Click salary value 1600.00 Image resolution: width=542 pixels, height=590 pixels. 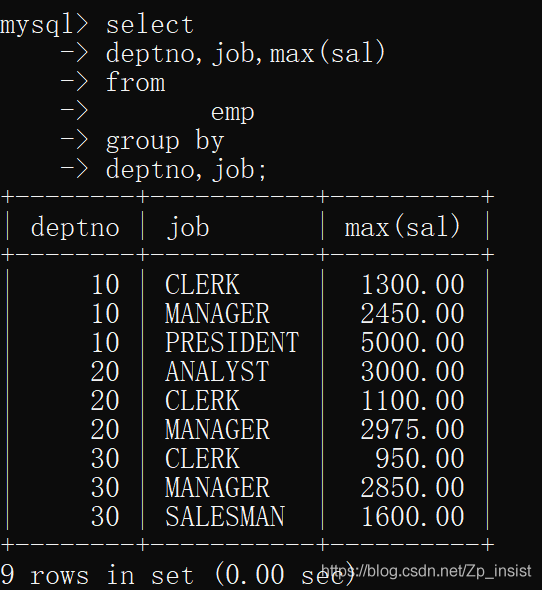click(413, 516)
